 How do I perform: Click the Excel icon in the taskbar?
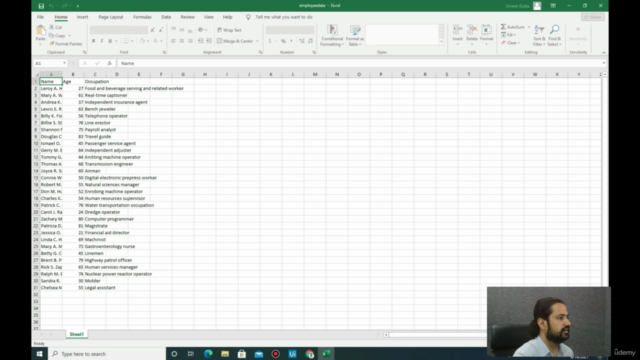tap(326, 354)
